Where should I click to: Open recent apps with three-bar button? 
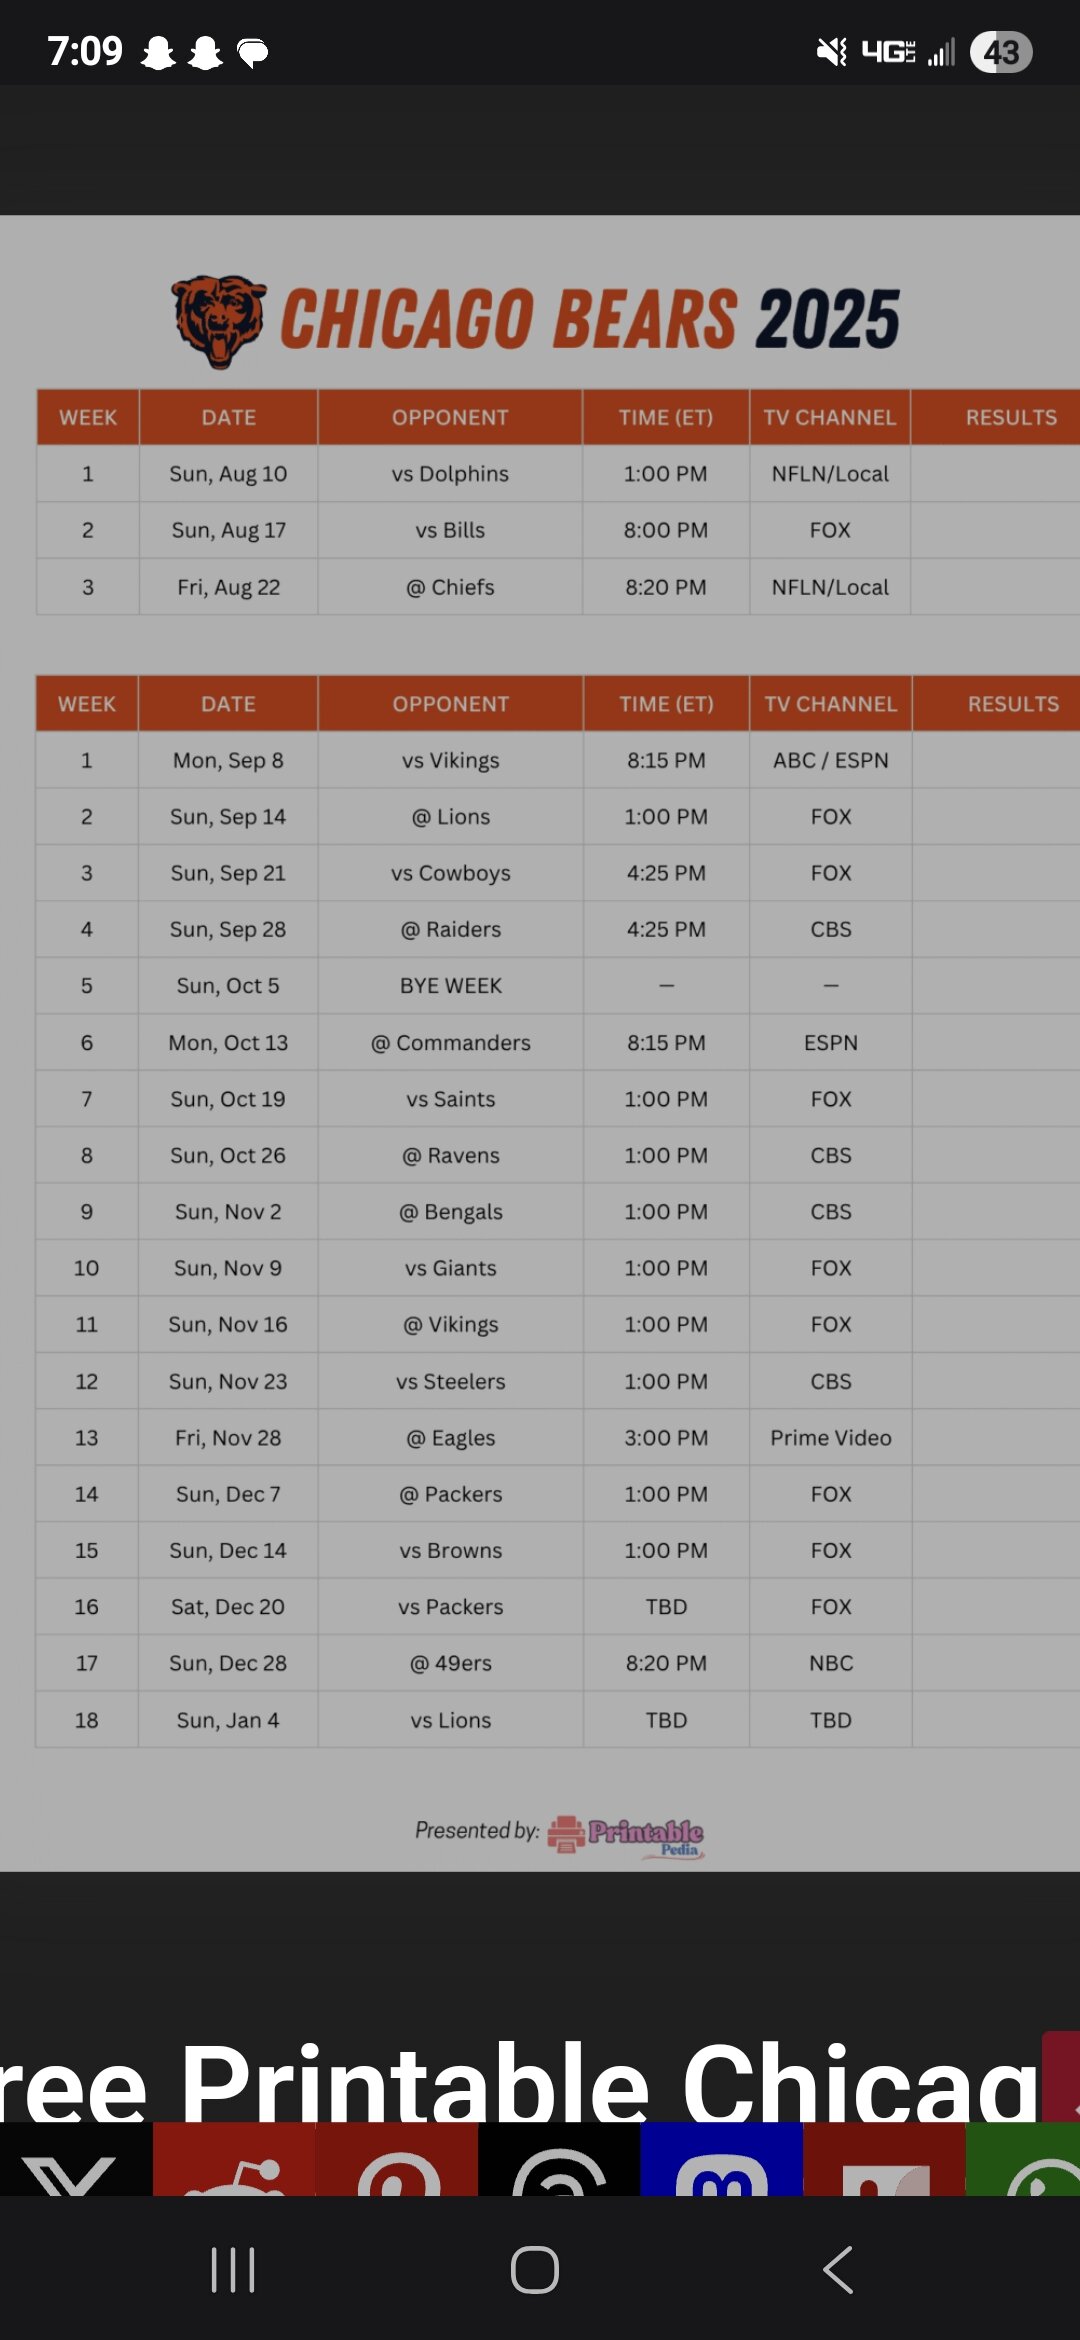pos(233,2269)
